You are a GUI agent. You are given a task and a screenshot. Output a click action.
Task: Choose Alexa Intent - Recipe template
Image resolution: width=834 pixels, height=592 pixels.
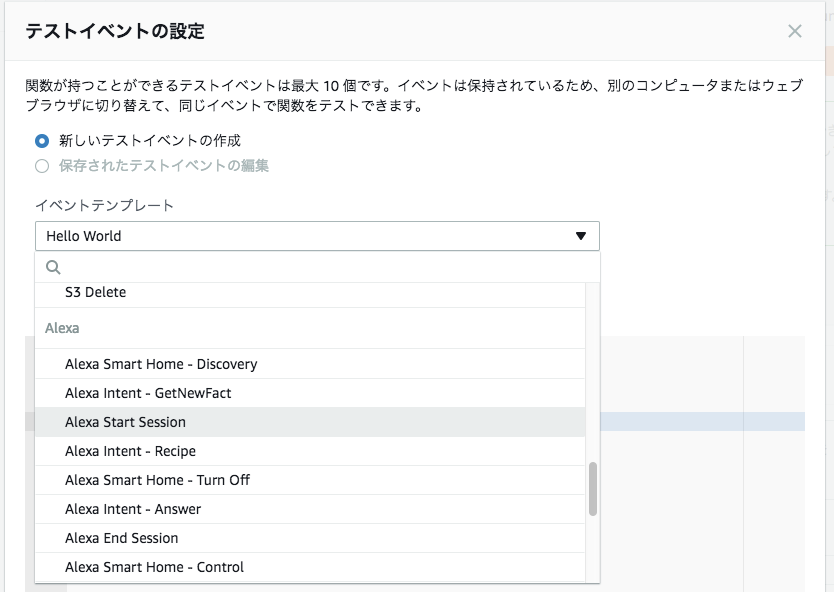point(130,451)
